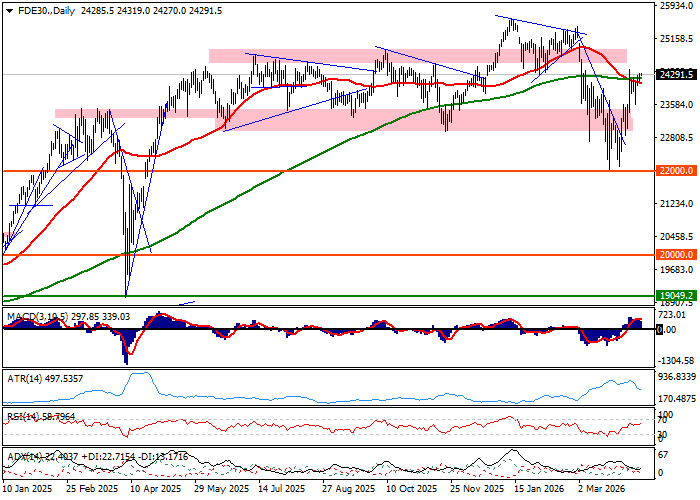Click the 25 Nov 2025 date label
The height and width of the screenshot is (500, 700).
(474, 490)
